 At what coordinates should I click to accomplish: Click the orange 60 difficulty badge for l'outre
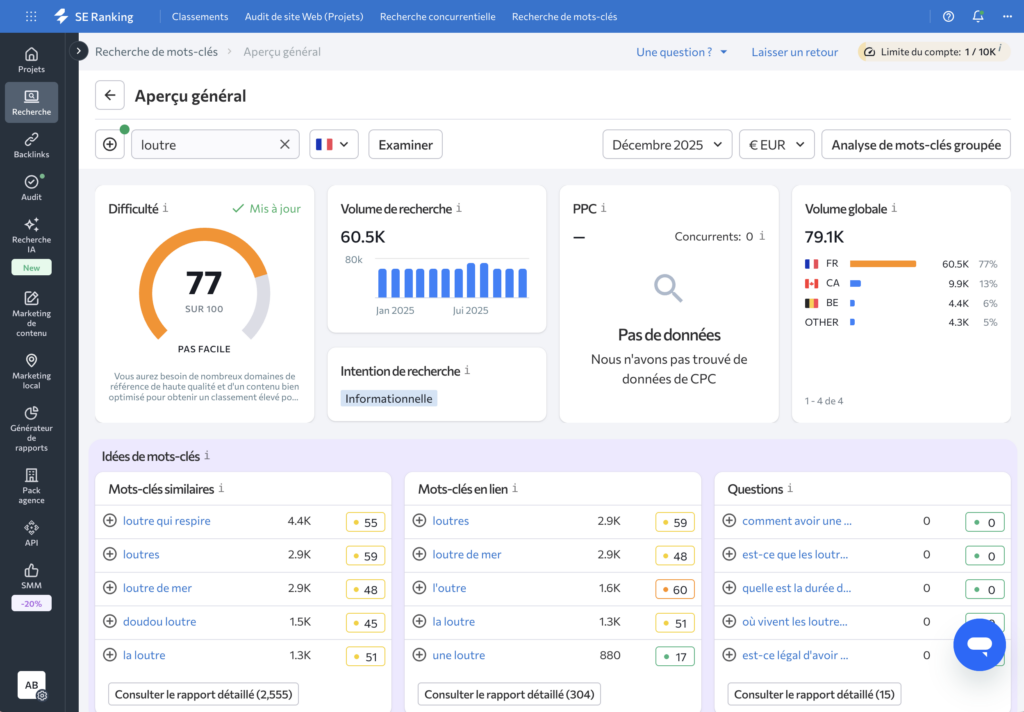(675, 589)
